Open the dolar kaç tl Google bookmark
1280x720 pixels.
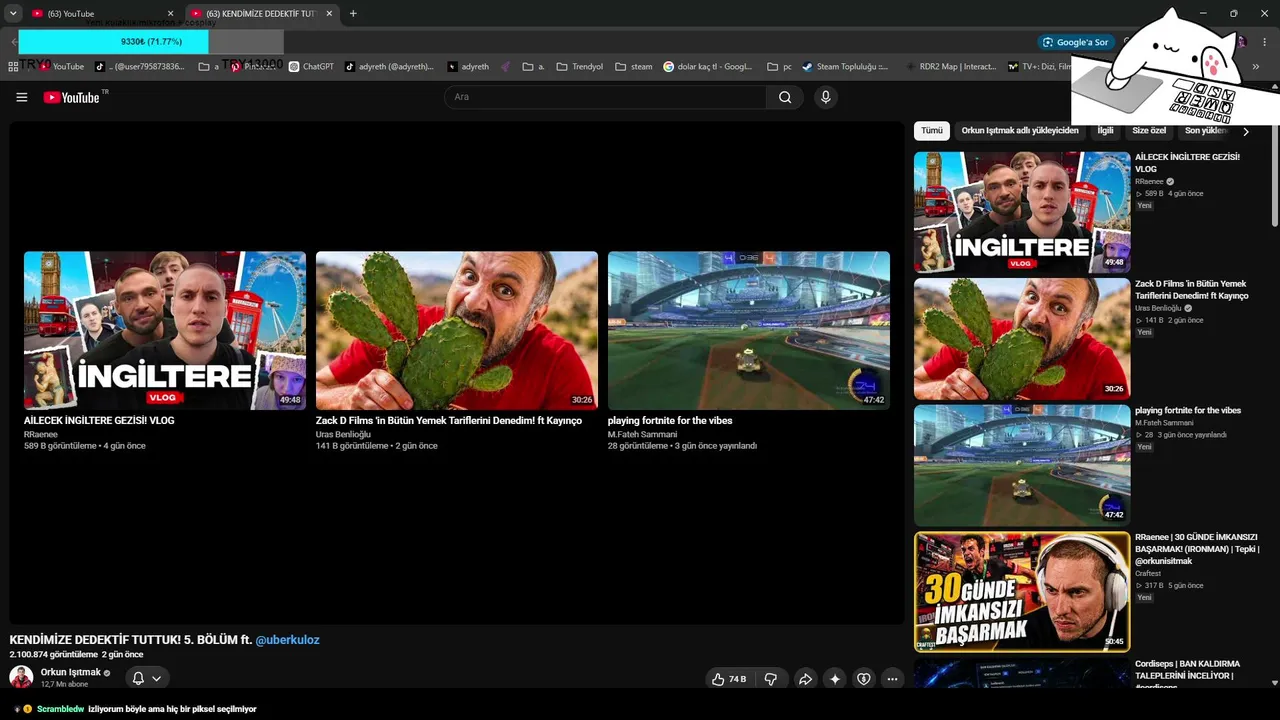(707, 67)
